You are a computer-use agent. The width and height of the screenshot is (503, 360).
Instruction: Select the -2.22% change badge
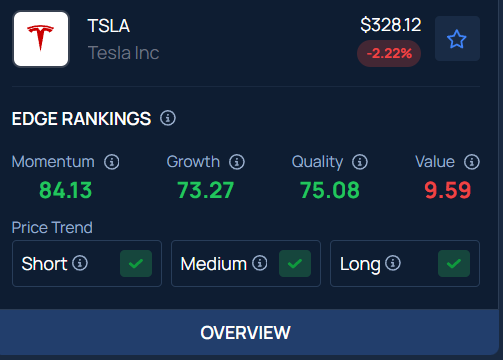coord(389,53)
